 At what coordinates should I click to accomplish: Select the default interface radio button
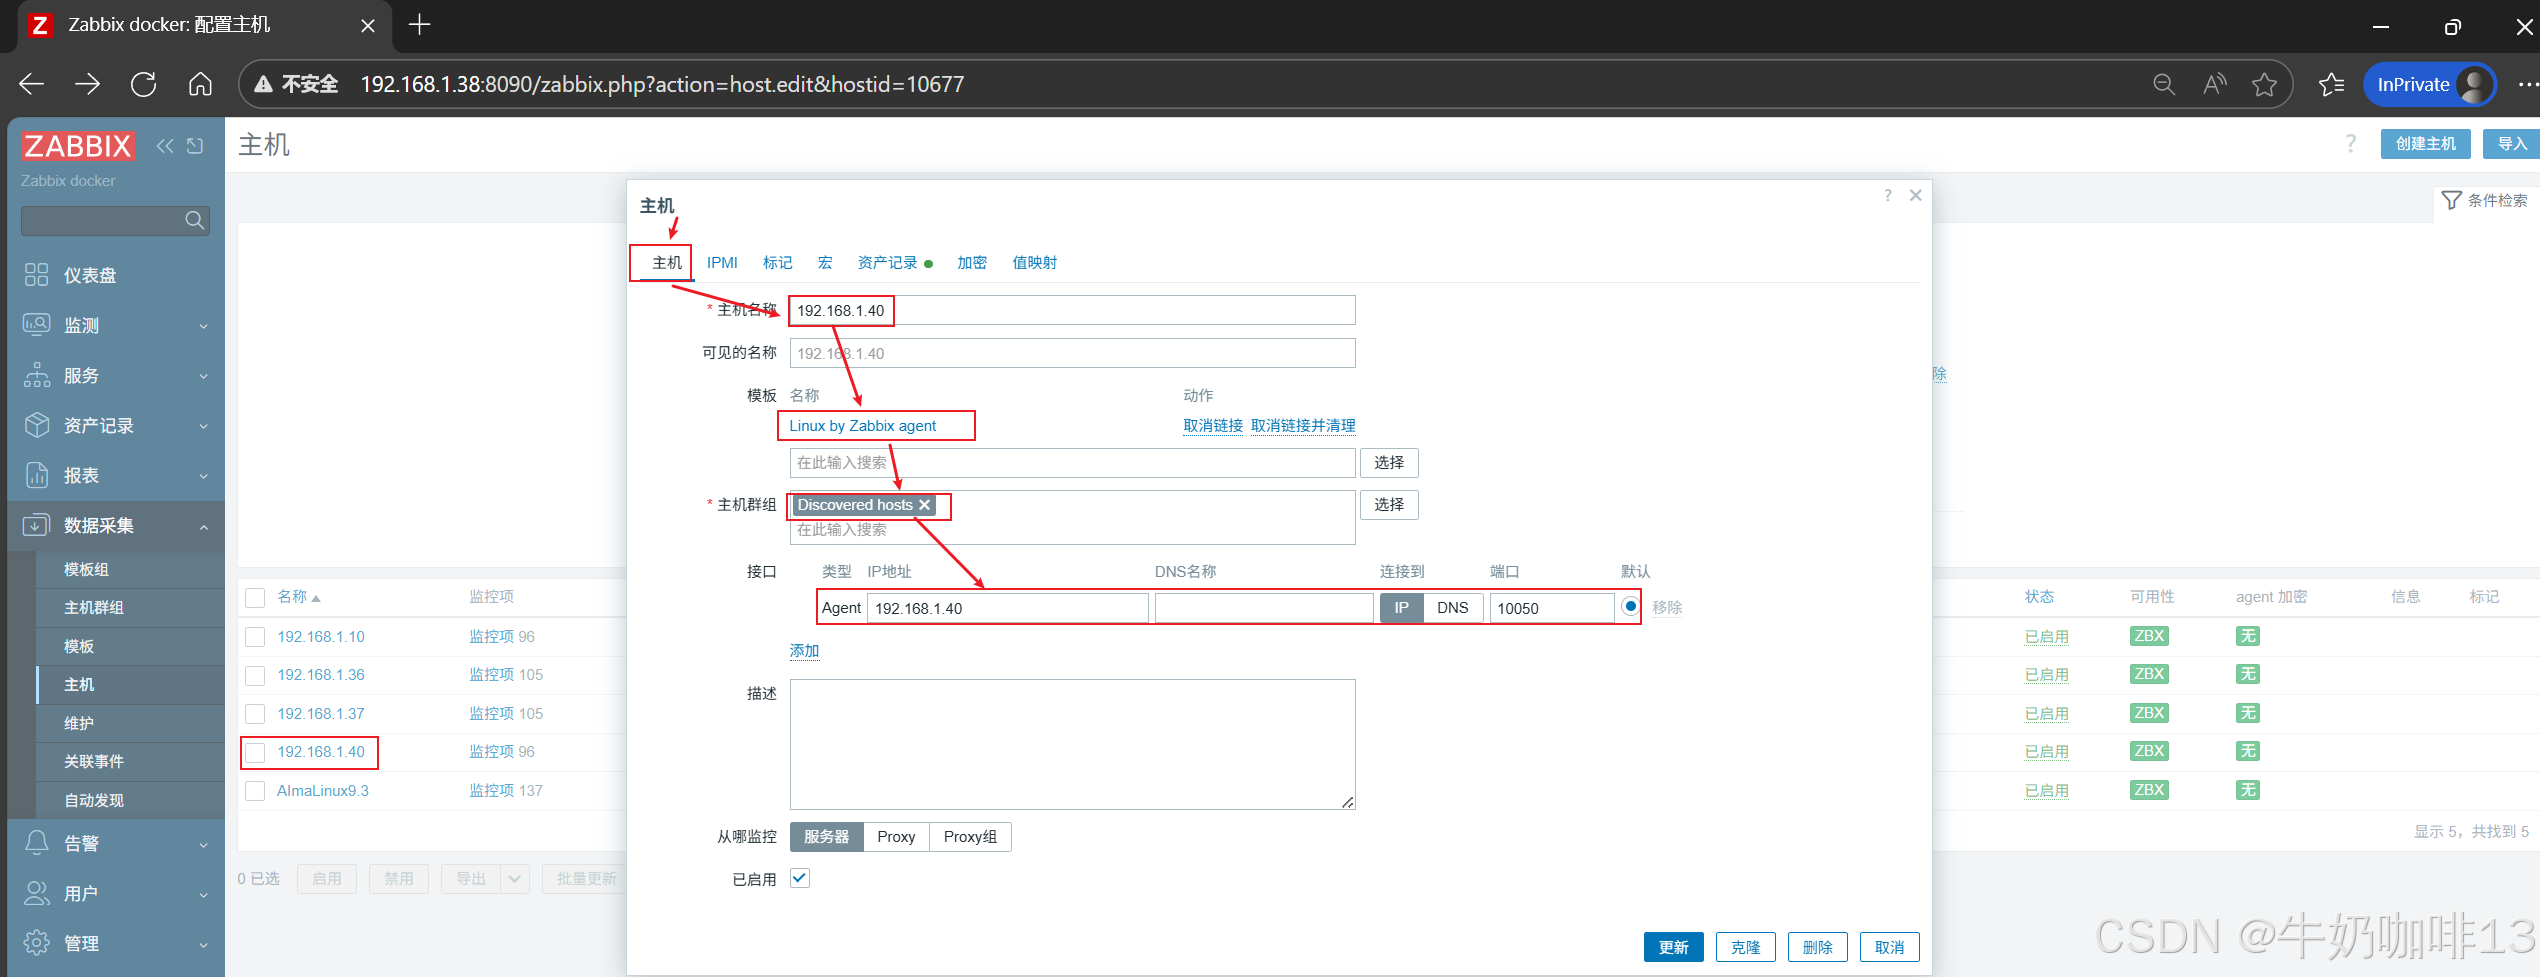pos(1630,606)
